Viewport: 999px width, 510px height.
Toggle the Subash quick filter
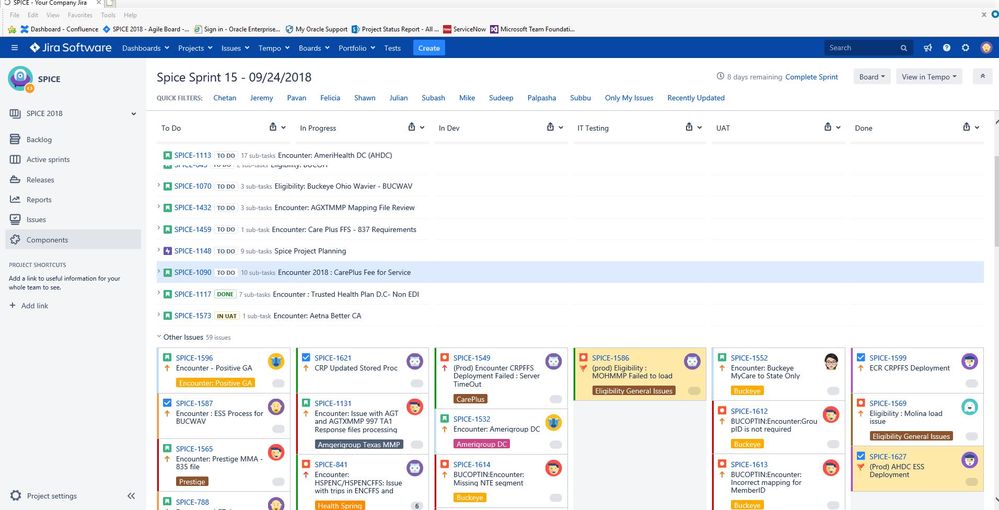[x=433, y=98]
